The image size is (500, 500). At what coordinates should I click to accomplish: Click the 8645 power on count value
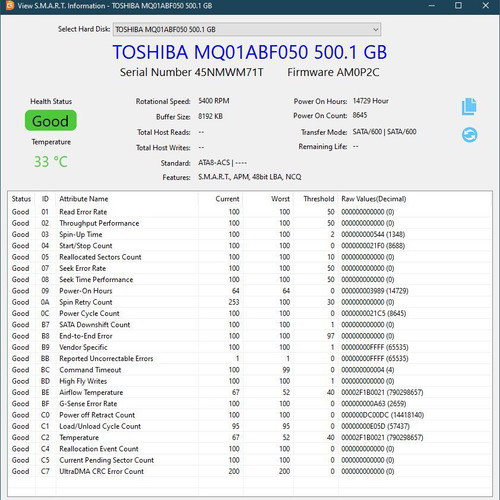coord(360,115)
